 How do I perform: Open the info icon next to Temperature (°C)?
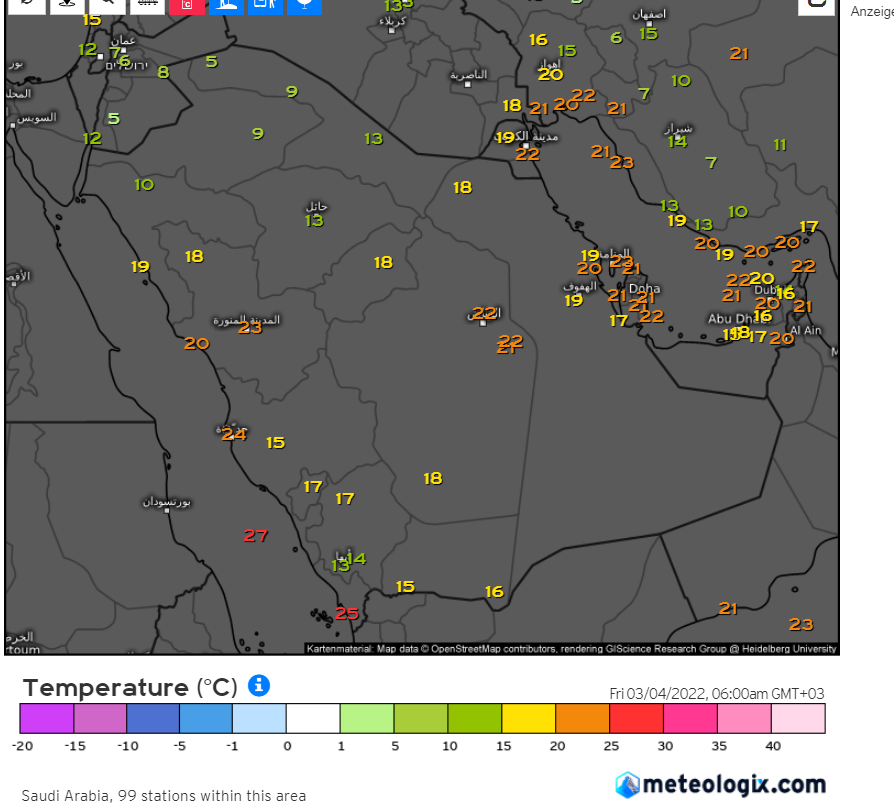pyautogui.click(x=259, y=686)
